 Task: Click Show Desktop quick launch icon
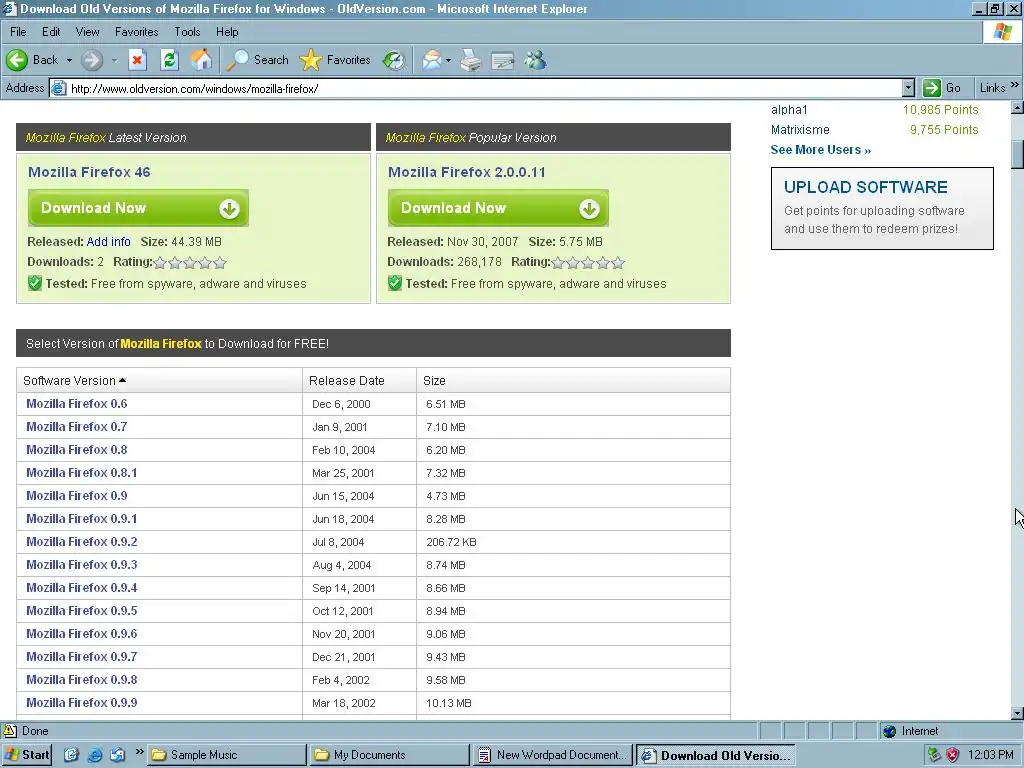71,755
